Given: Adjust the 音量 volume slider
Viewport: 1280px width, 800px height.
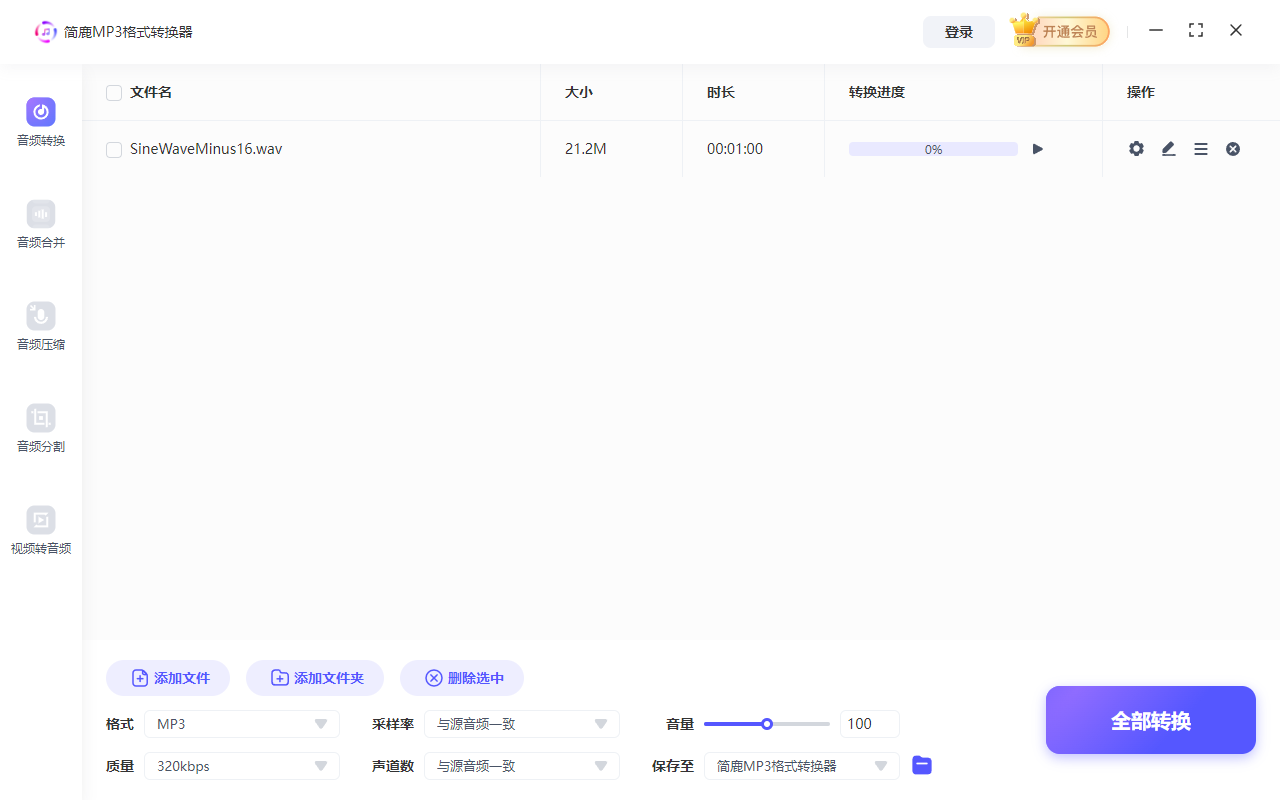Looking at the screenshot, I should (766, 723).
